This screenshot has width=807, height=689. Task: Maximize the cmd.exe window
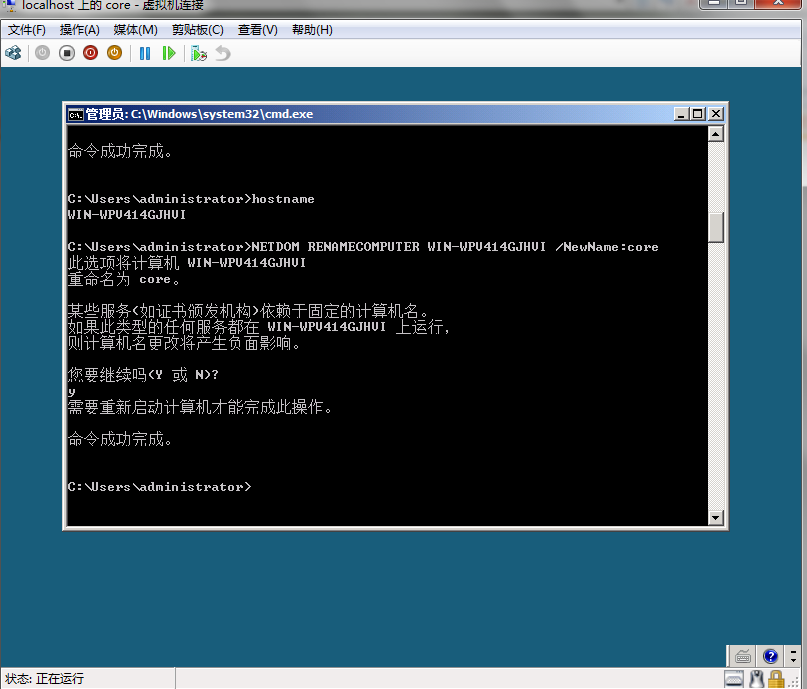coord(698,114)
